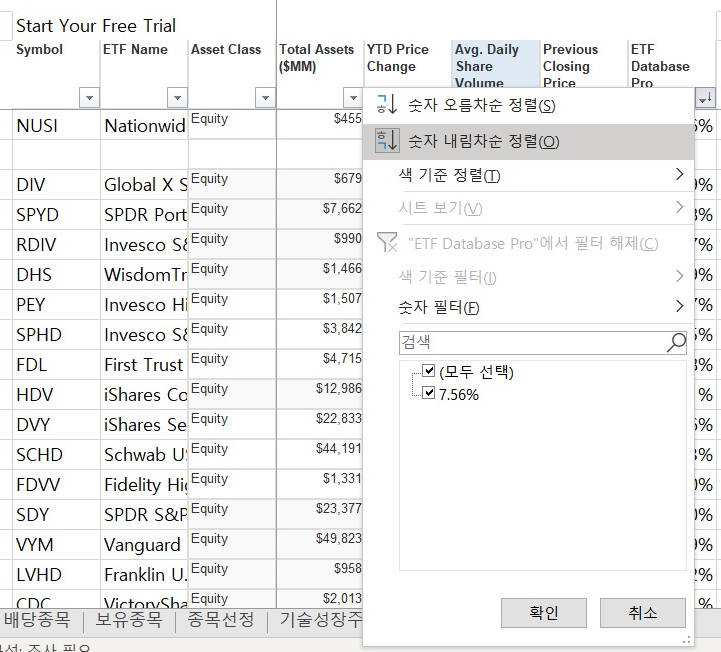The width and height of the screenshot is (721, 652).
Task: Select the NUSI symbol cell
Action: pyautogui.click(x=56, y=125)
